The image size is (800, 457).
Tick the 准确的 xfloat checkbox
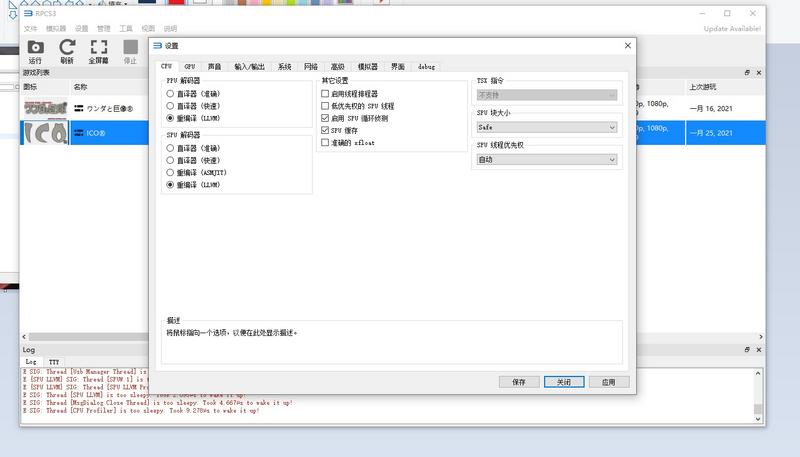(x=325, y=143)
